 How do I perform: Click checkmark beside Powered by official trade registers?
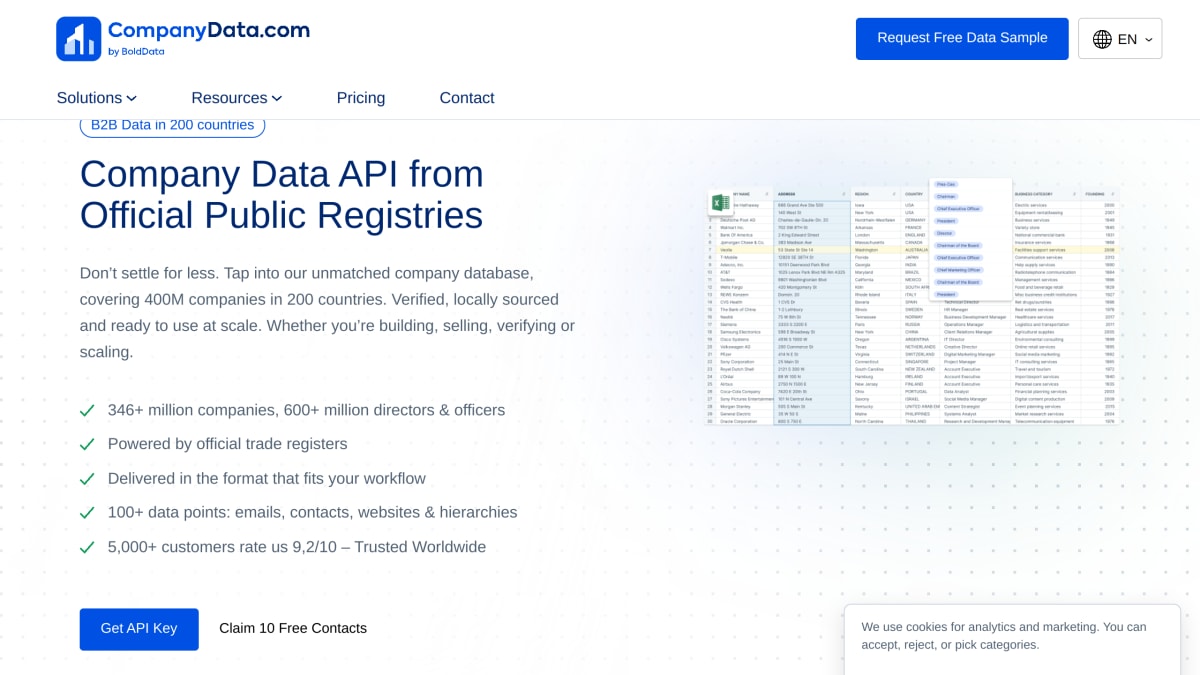pos(88,444)
